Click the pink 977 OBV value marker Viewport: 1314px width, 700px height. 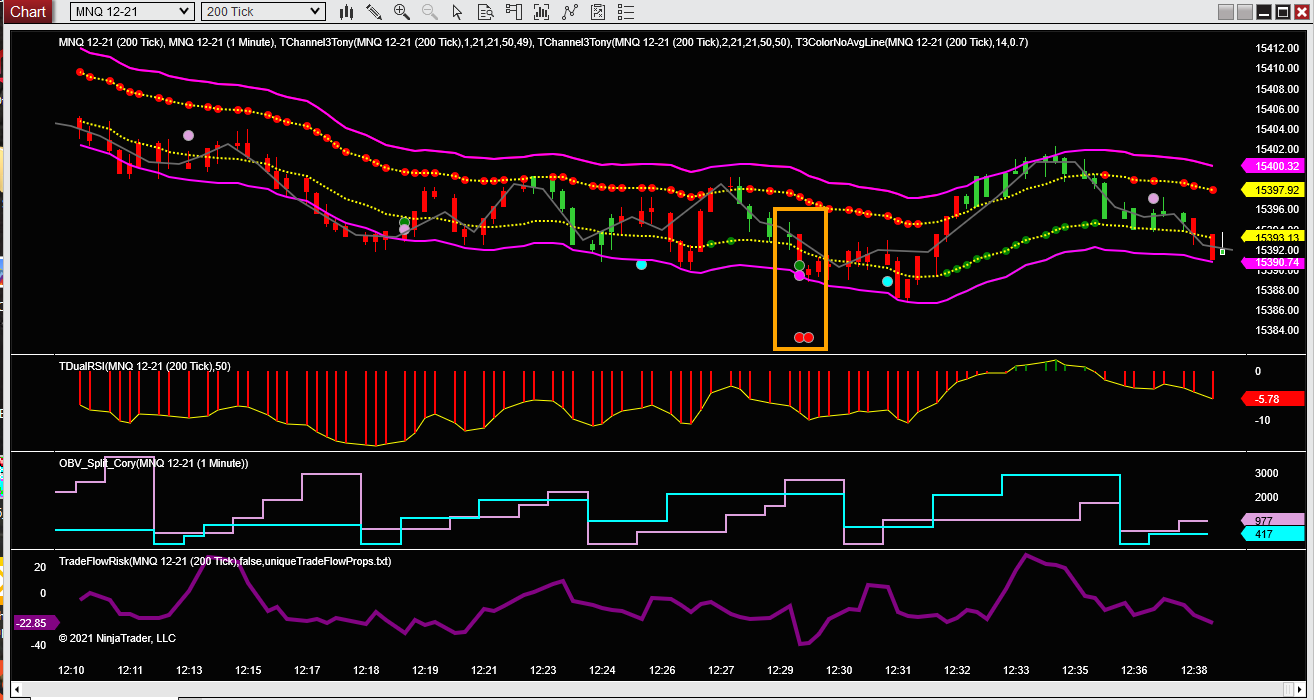pos(1272,520)
